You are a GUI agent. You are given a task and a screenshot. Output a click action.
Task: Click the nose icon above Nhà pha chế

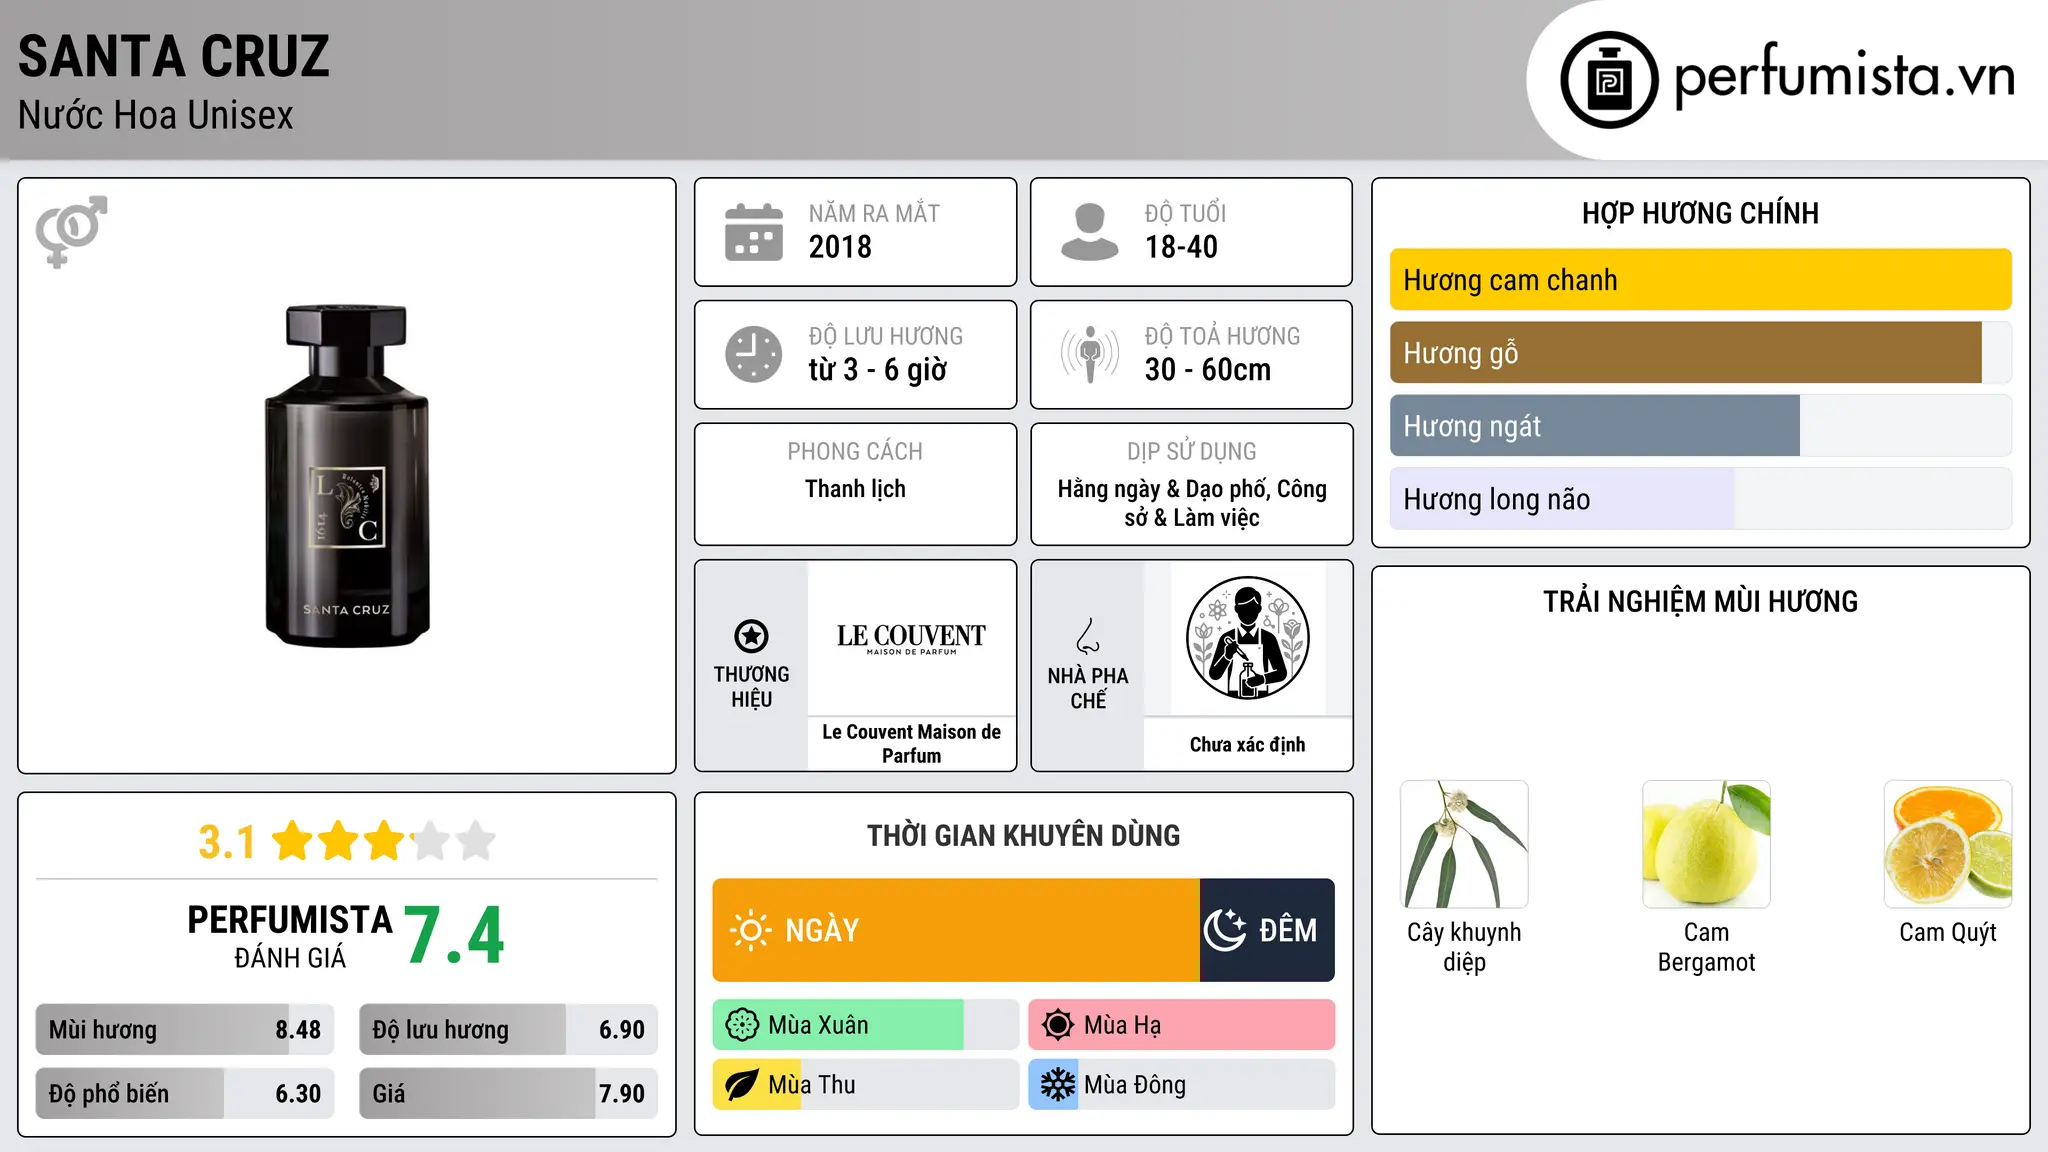[x=1088, y=636]
